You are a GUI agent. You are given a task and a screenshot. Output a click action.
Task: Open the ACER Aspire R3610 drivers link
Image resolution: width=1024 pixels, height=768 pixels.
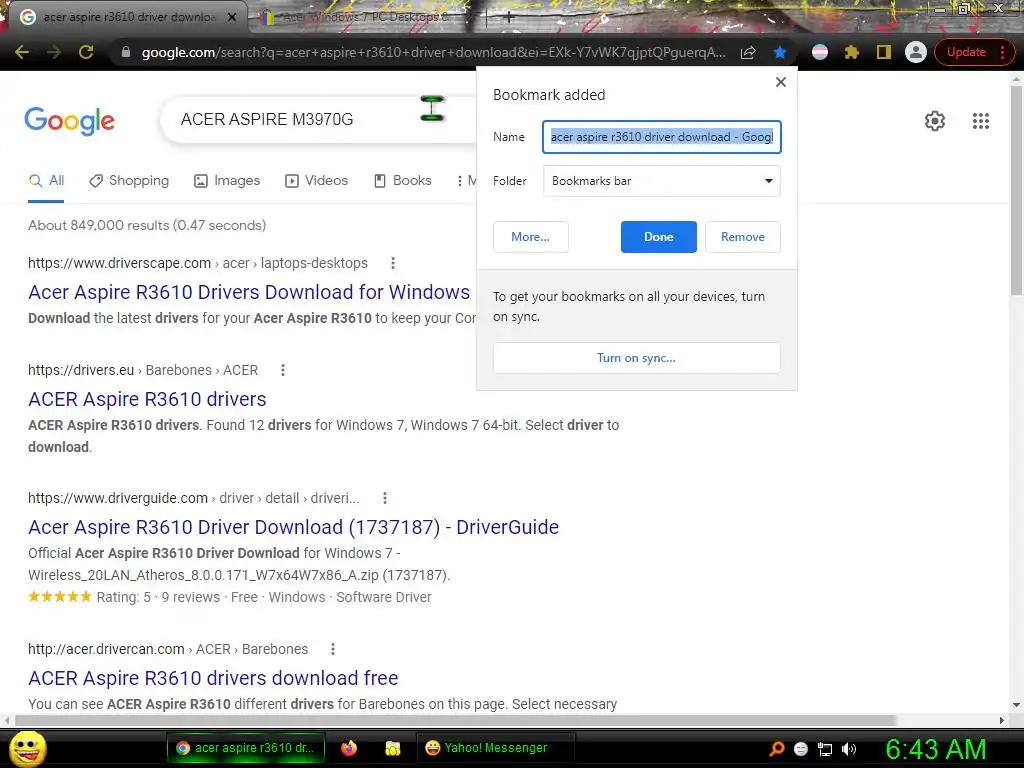pyautogui.click(x=147, y=399)
